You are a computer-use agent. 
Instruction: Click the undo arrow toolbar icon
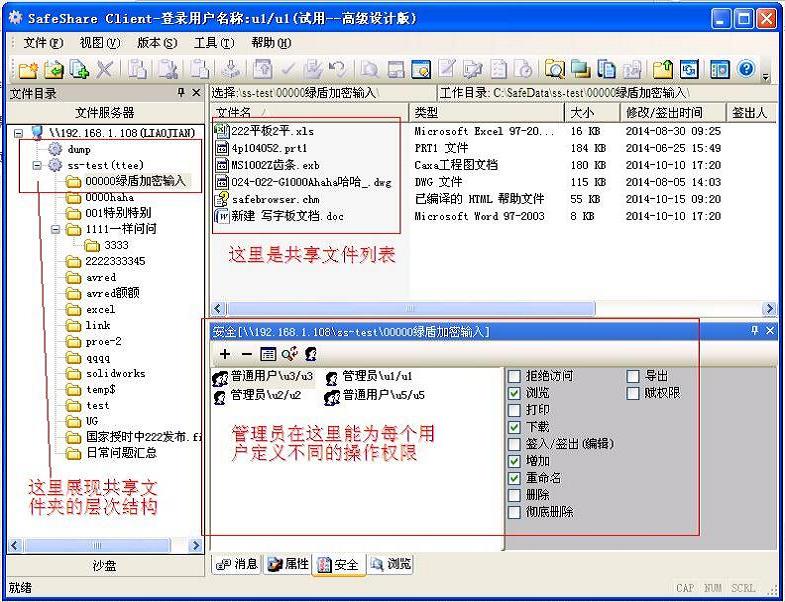338,70
